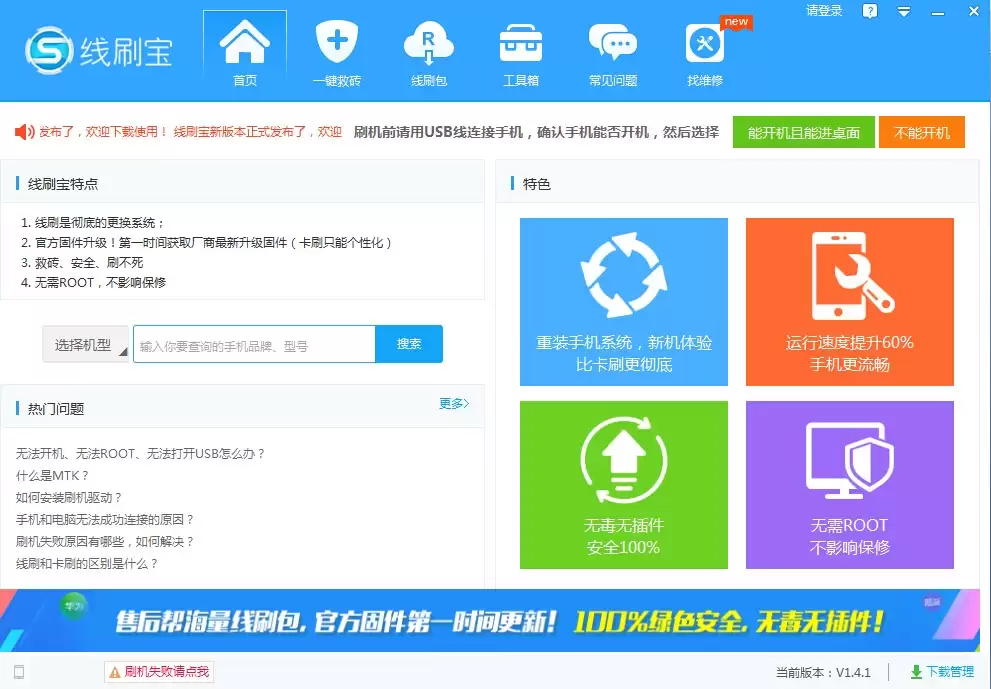Click the 热门问题 section header
Viewport: 991px width, 689px height.
coord(56,409)
